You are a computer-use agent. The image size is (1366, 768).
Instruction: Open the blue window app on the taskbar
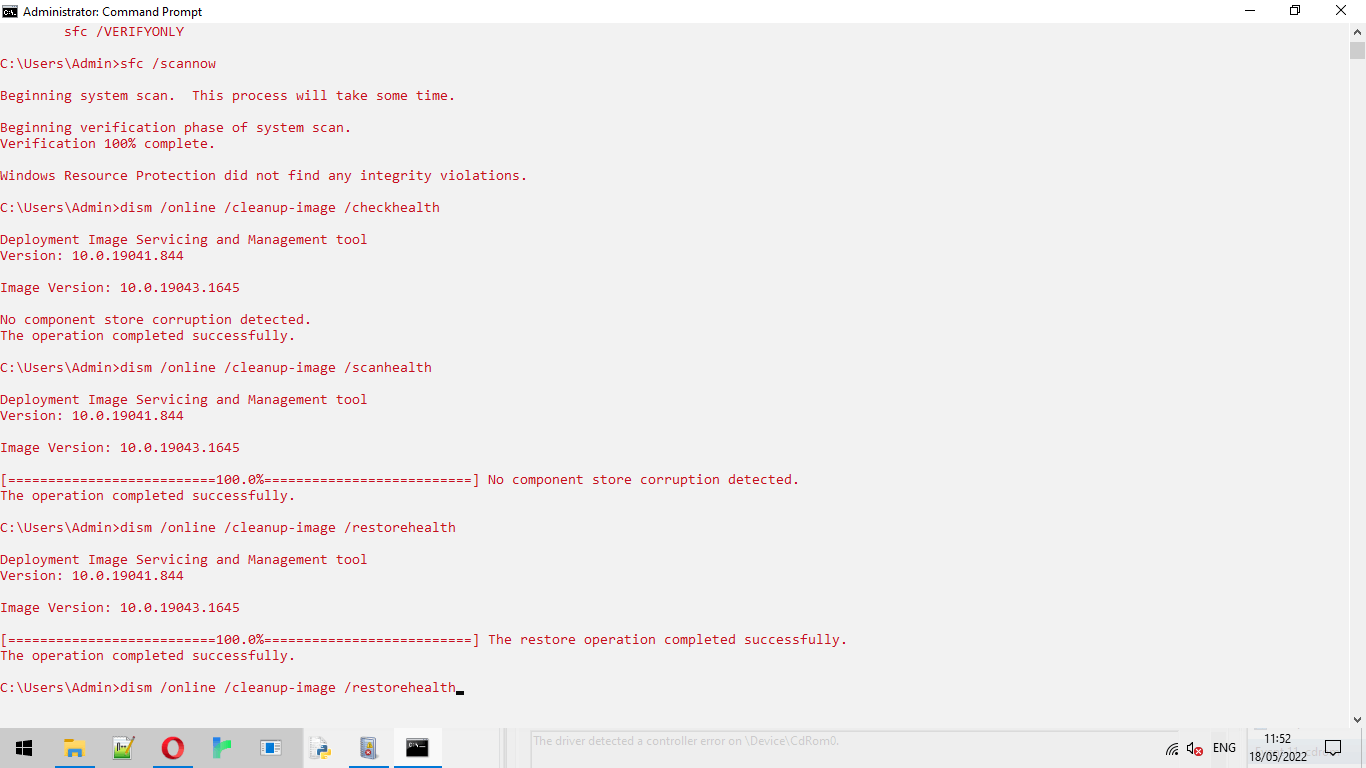[270, 747]
